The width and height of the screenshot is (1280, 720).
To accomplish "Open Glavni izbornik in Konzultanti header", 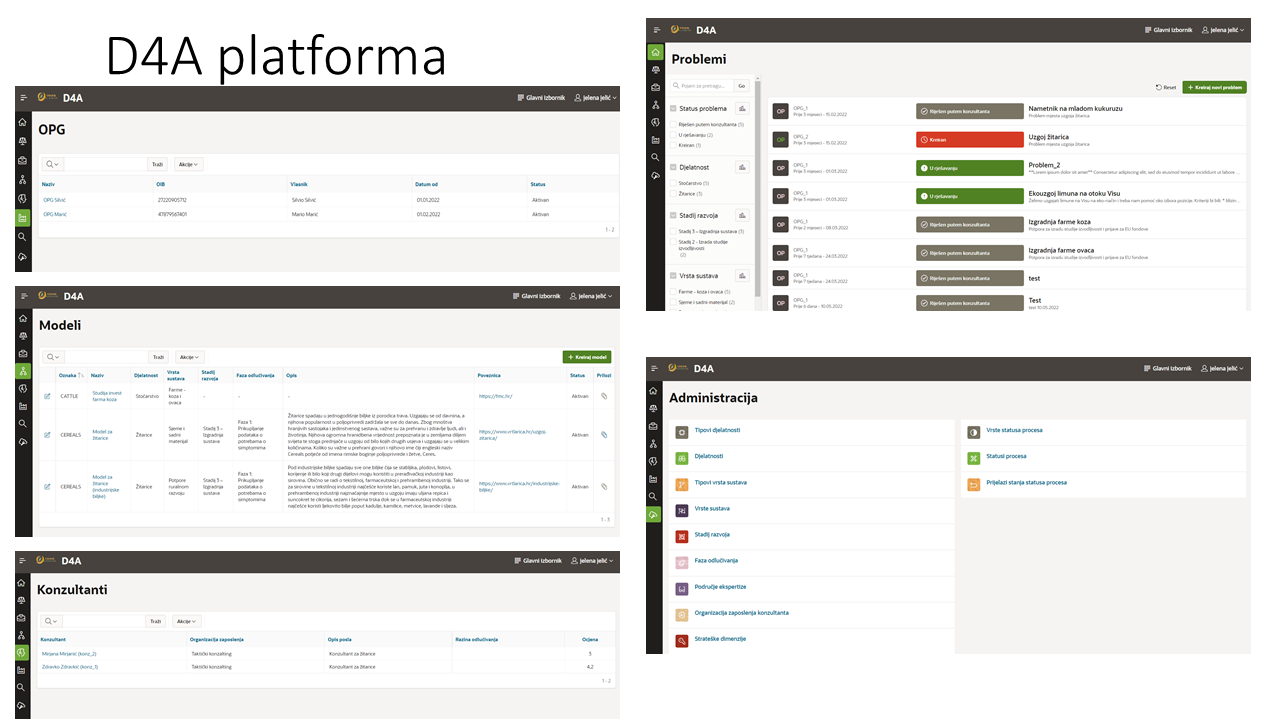I will pyautogui.click(x=538, y=561).
